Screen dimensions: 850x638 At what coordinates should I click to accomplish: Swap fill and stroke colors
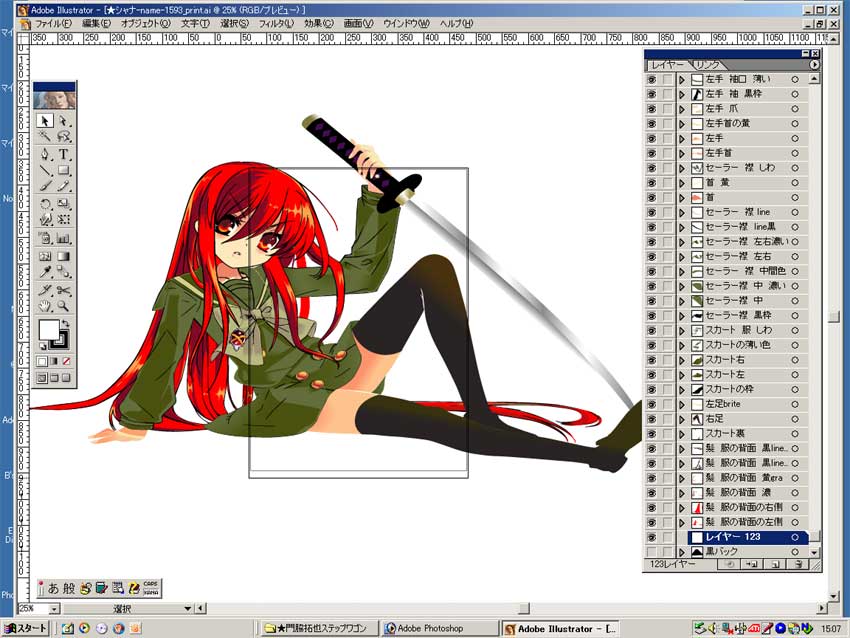click(66, 324)
